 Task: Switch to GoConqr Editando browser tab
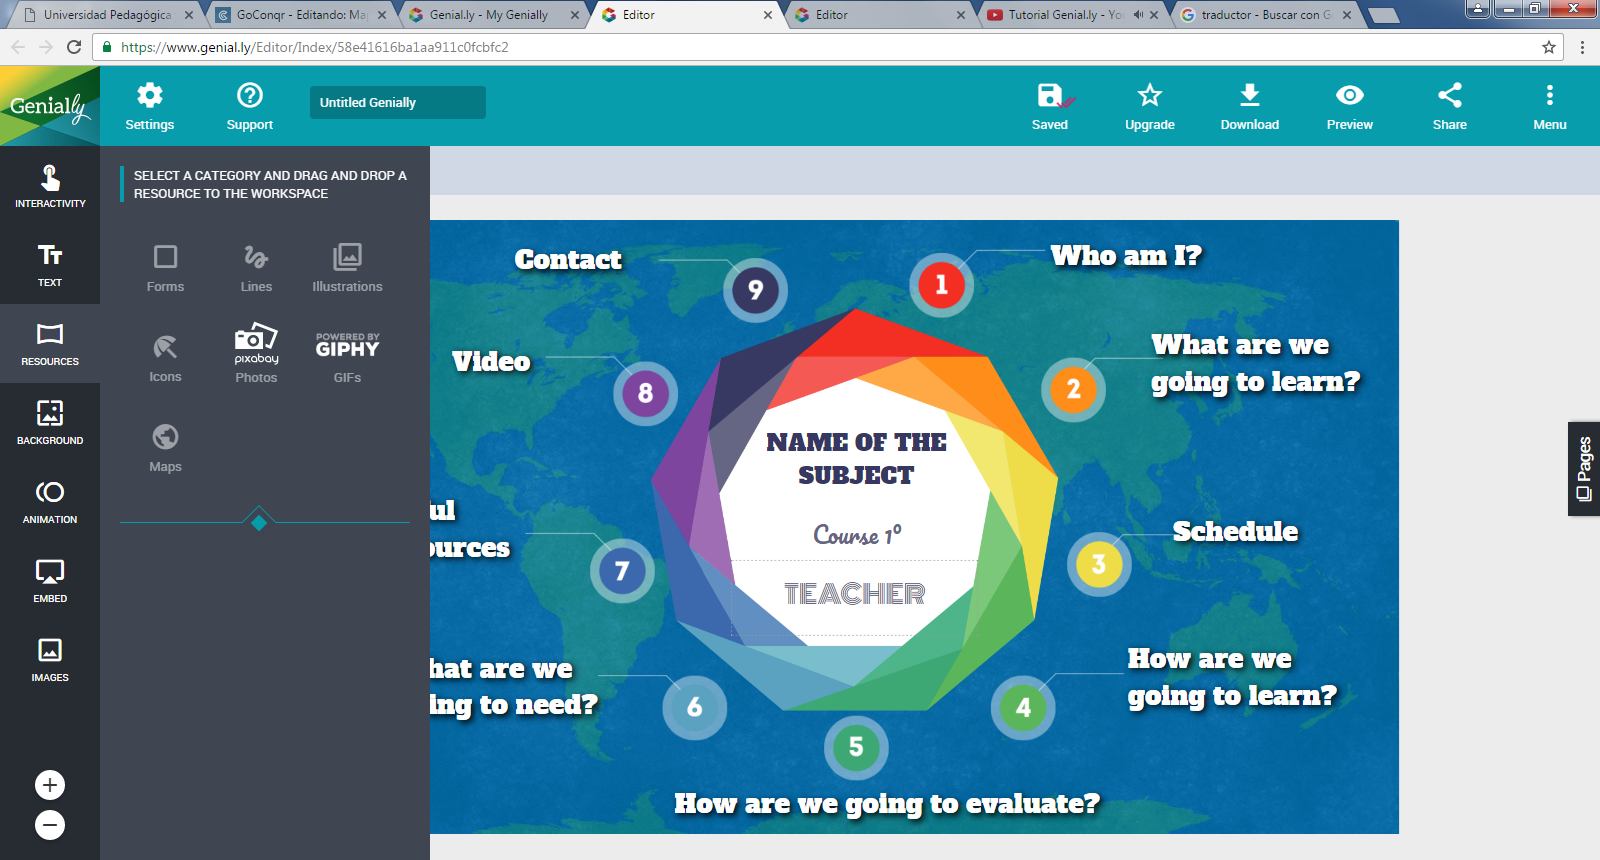pyautogui.click(x=301, y=15)
